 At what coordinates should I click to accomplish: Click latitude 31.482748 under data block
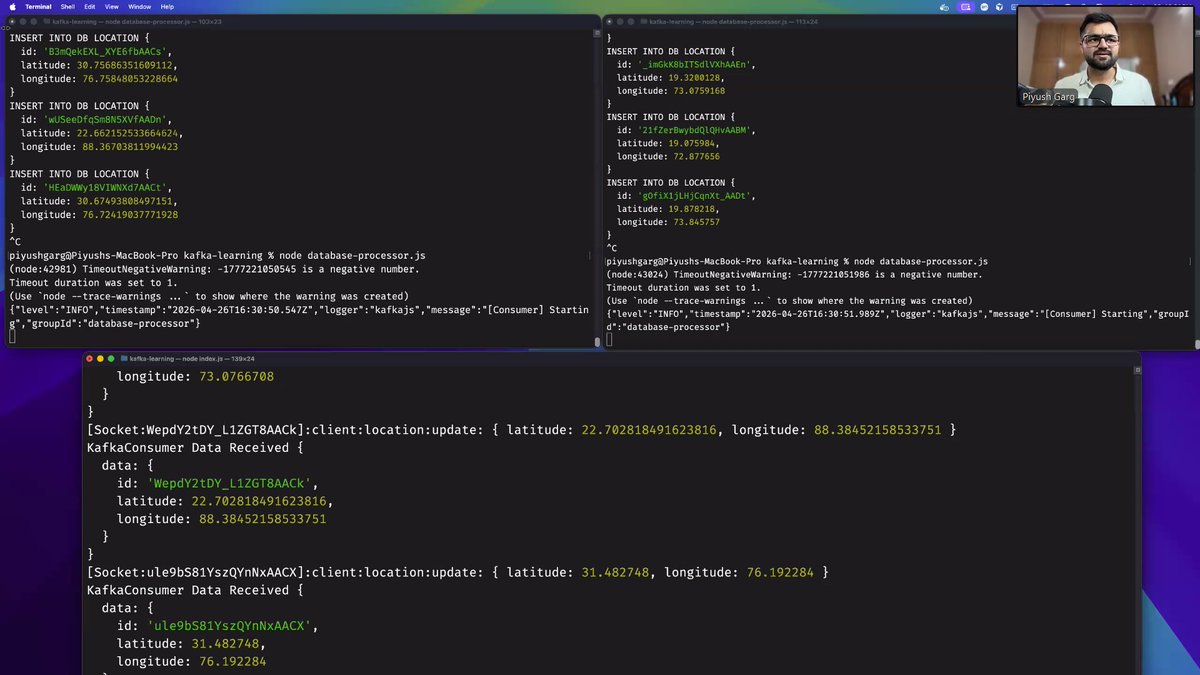[224, 644]
